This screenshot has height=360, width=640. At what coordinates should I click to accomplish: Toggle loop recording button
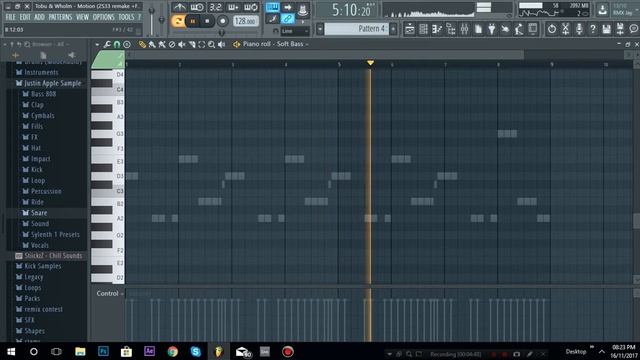tap(251, 7)
